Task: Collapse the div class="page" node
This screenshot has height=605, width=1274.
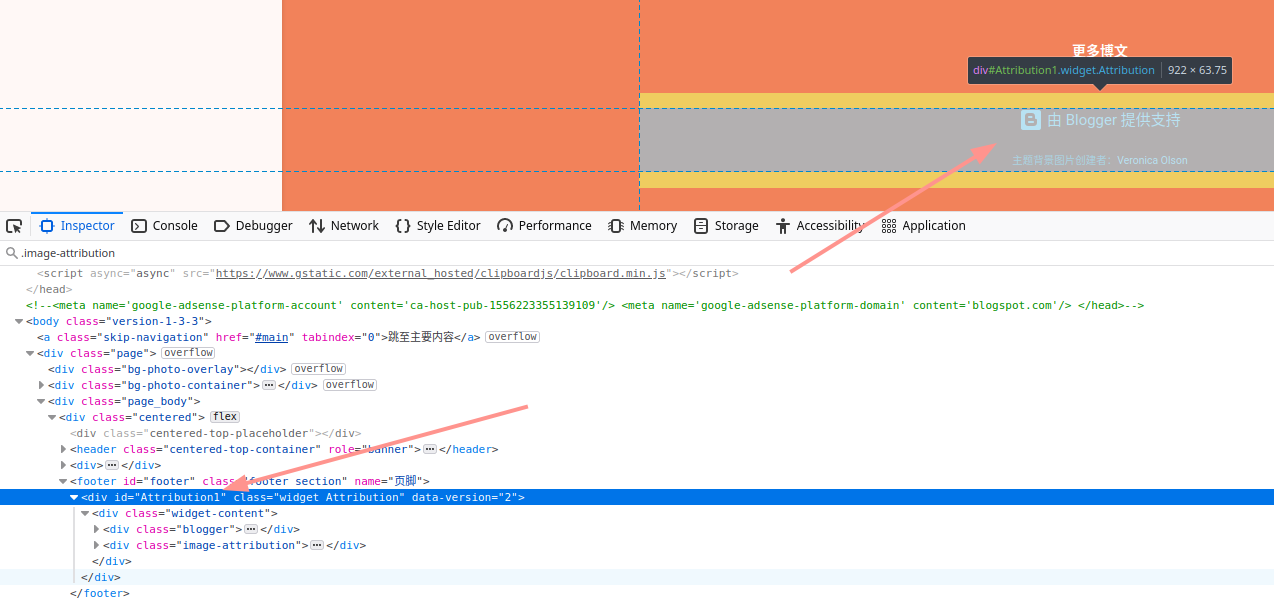Action: click(30, 353)
